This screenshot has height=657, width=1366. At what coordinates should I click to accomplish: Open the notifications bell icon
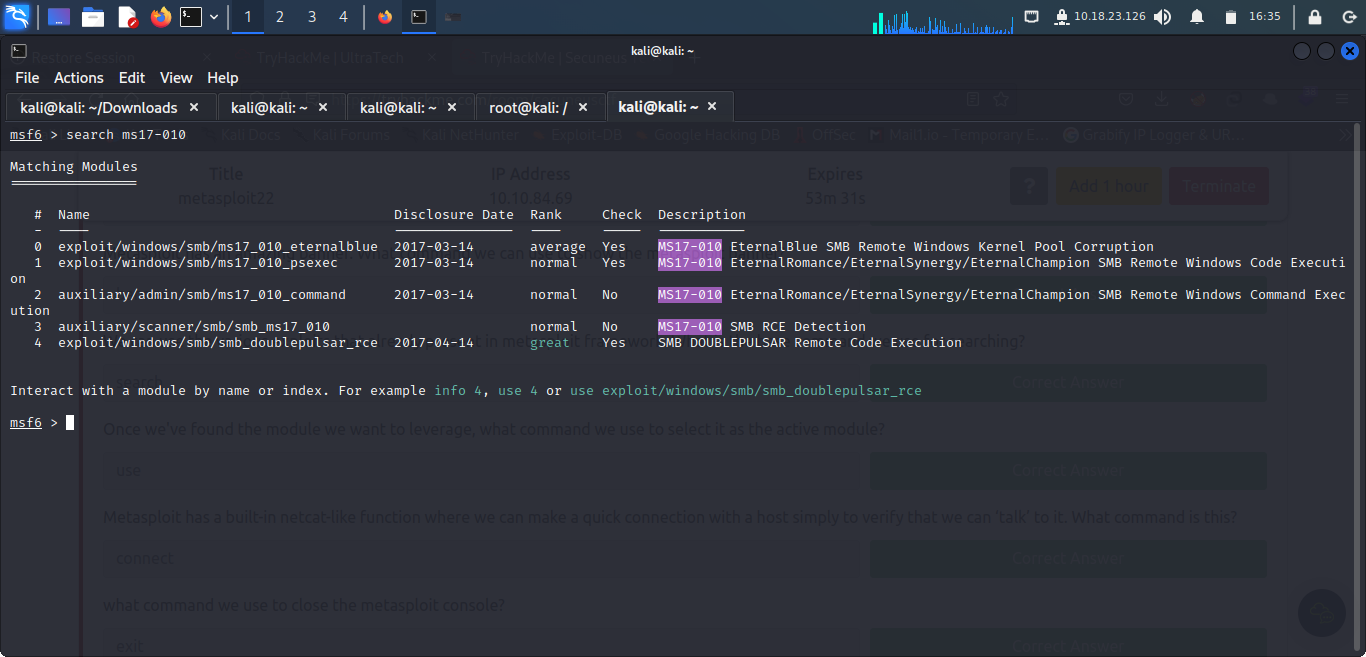point(1197,17)
